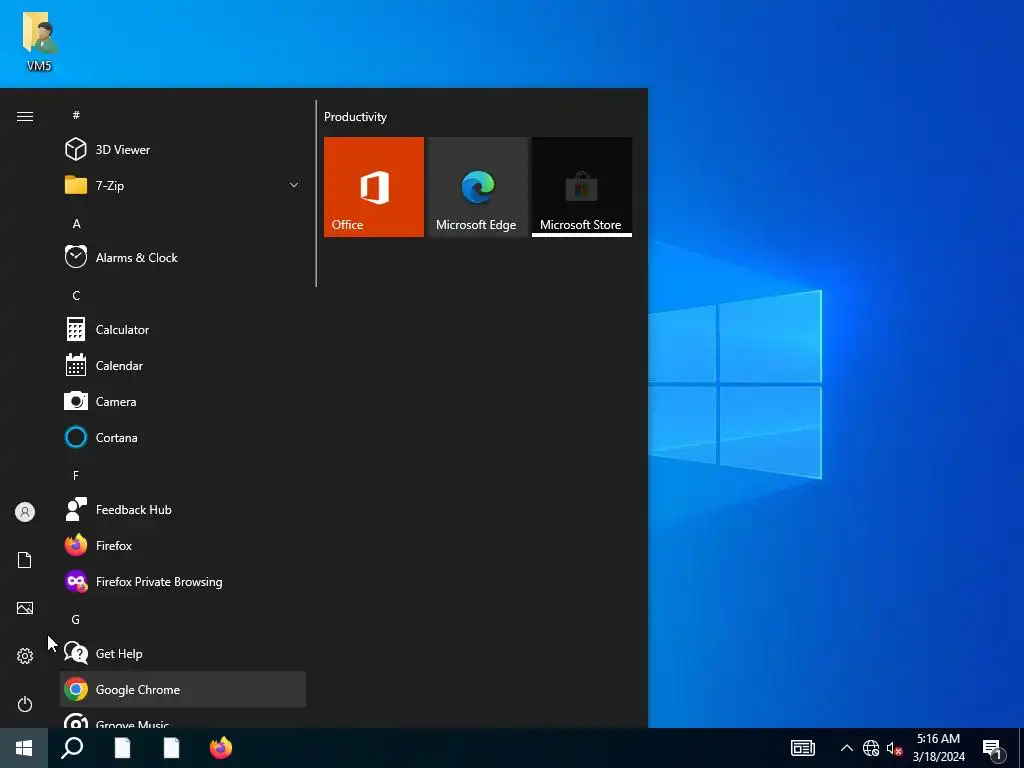Open Firefox Private Browsing

pyautogui.click(x=183, y=581)
